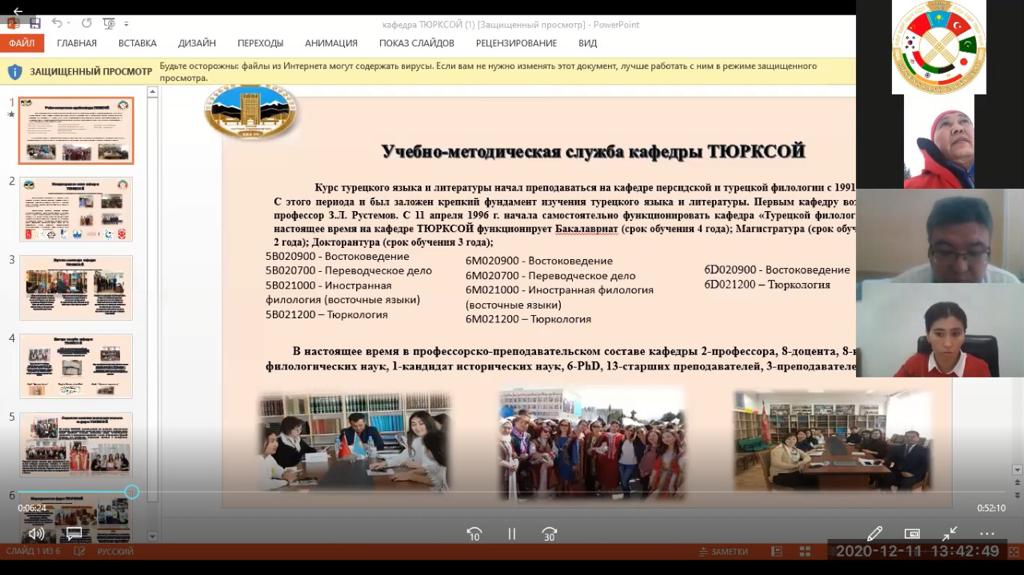
Task: Open the ФАЙЛ menu
Action: click(x=21, y=43)
